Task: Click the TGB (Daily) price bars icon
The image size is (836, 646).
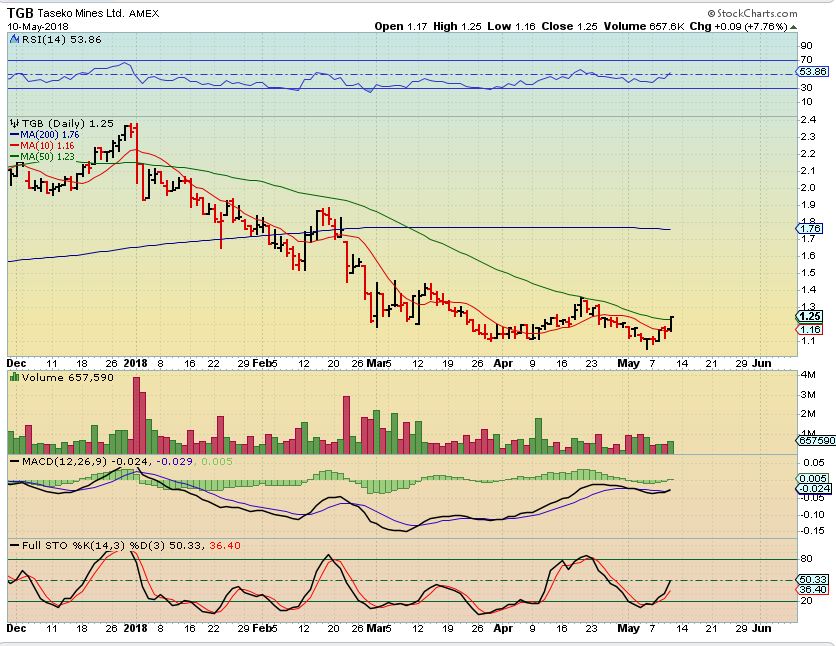Action: pos(15,124)
